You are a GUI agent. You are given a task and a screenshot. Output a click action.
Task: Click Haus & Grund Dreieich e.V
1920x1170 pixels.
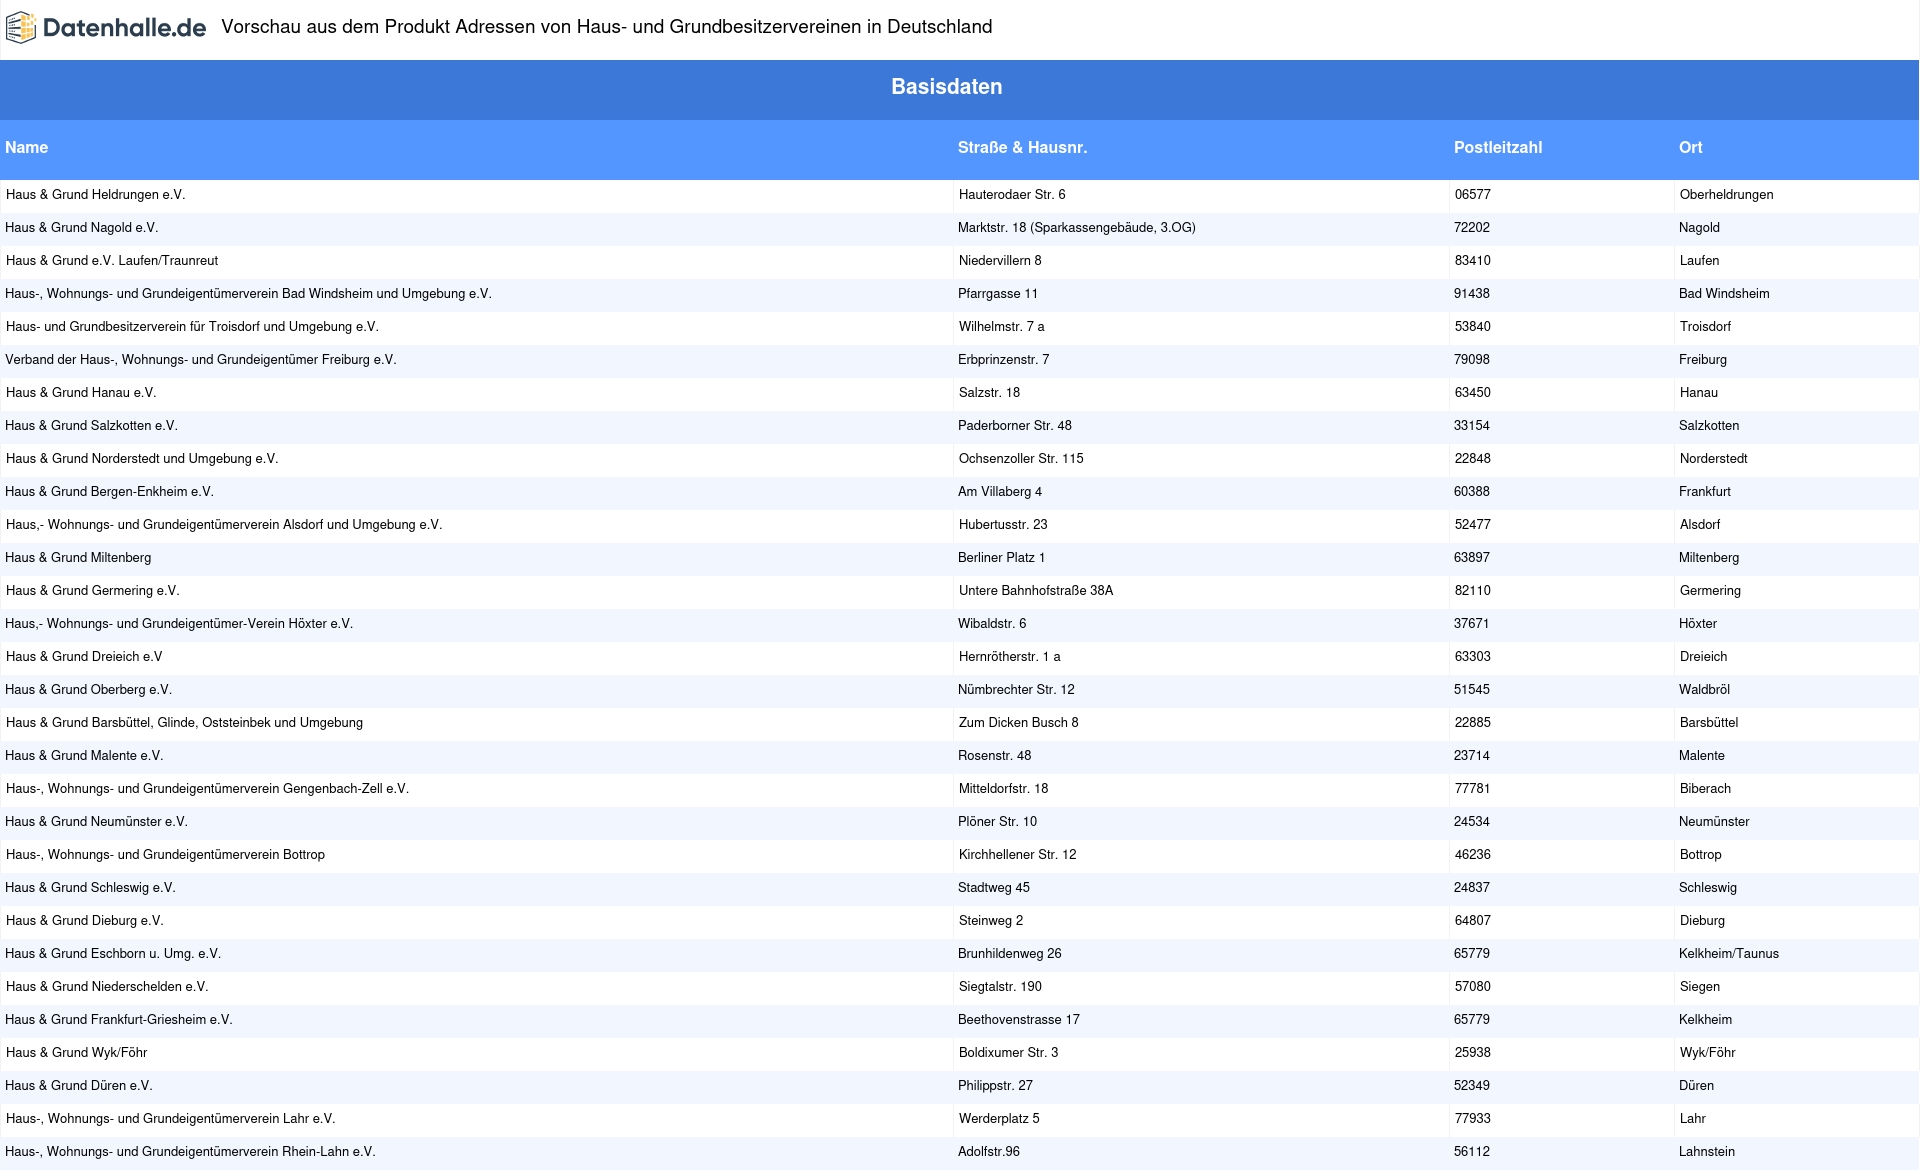(x=84, y=657)
